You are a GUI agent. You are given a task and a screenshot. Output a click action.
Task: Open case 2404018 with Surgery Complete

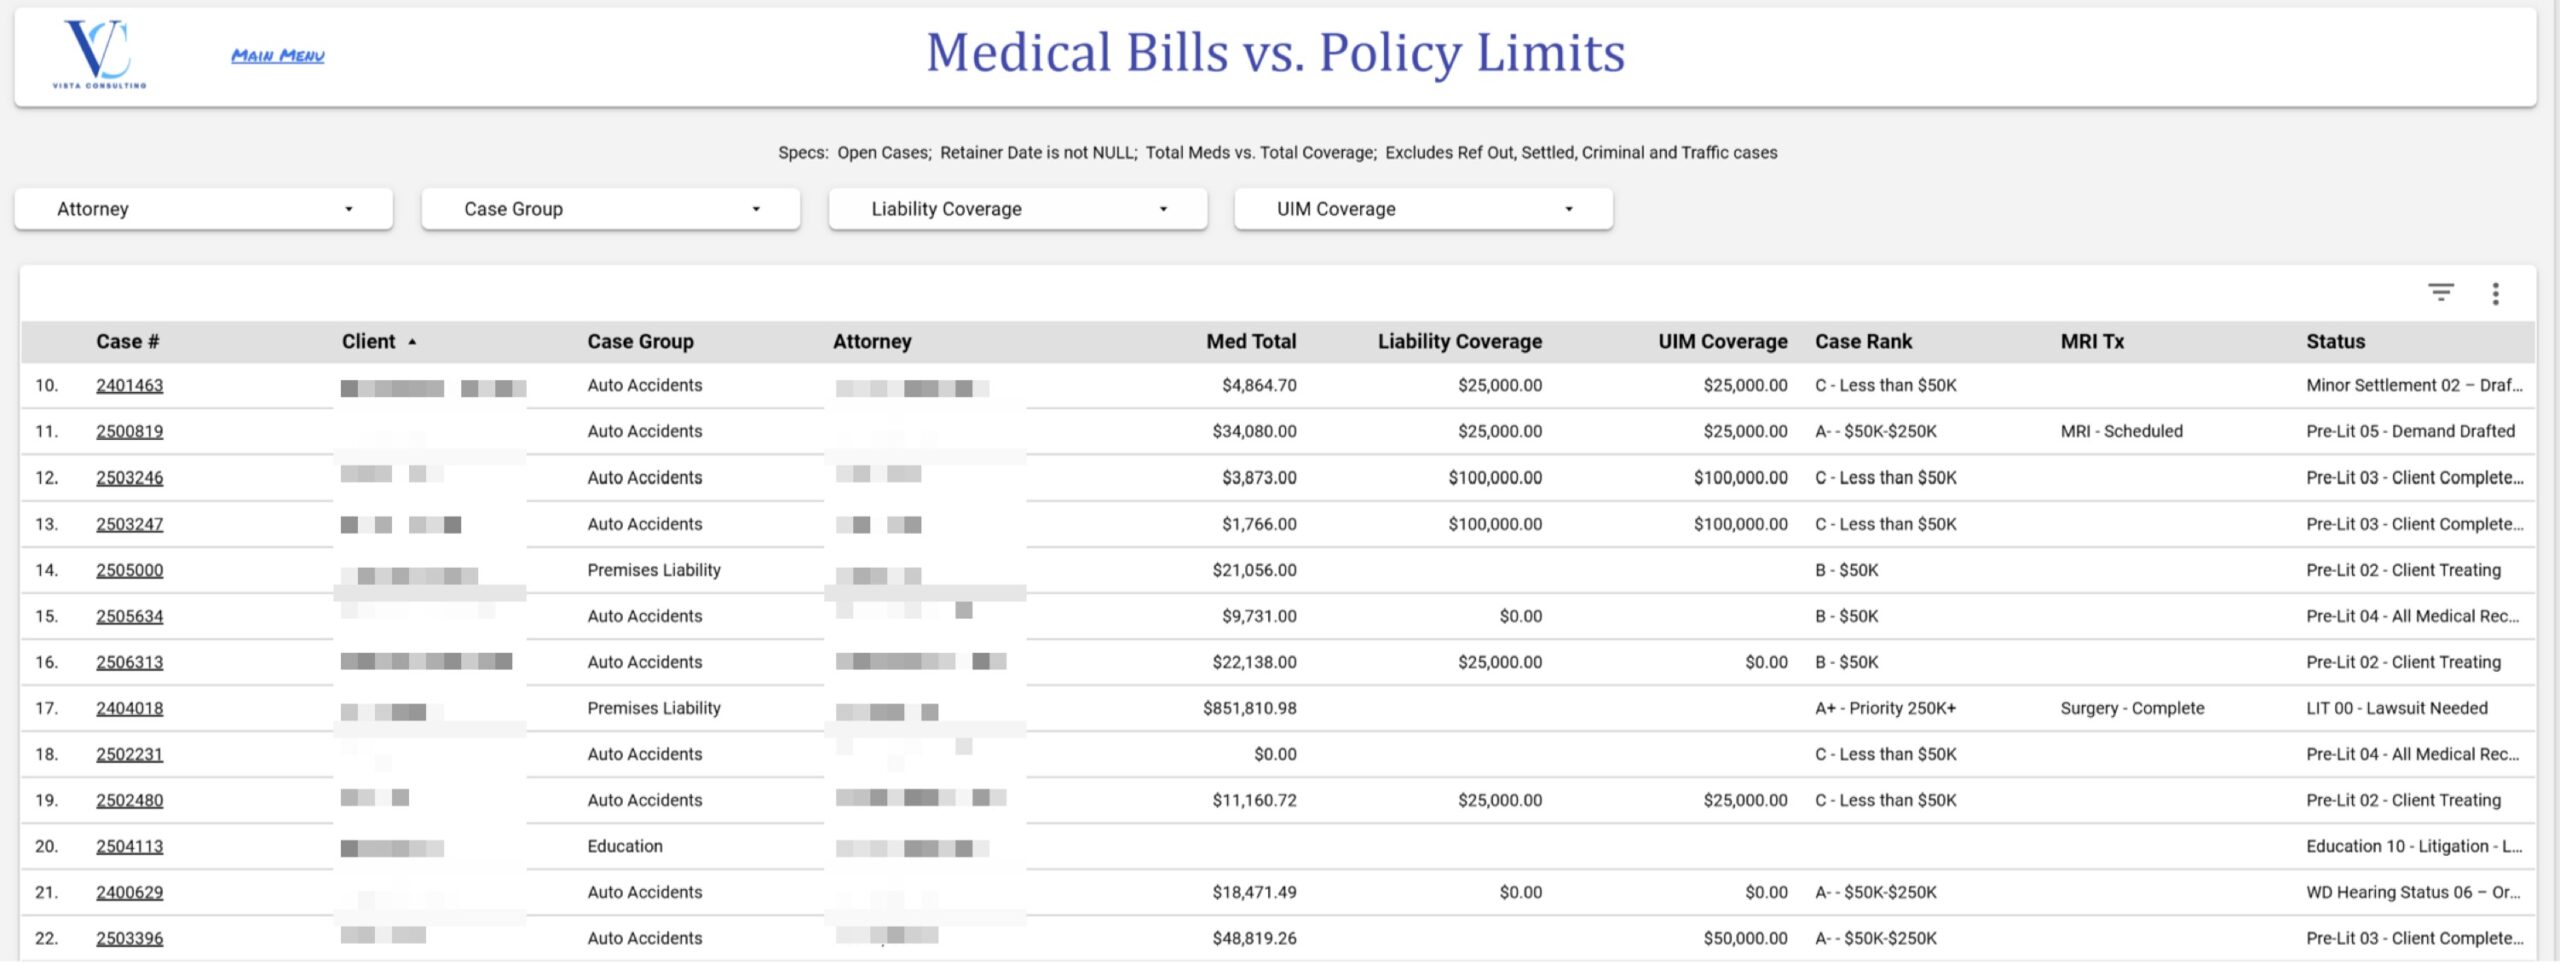pyautogui.click(x=129, y=709)
